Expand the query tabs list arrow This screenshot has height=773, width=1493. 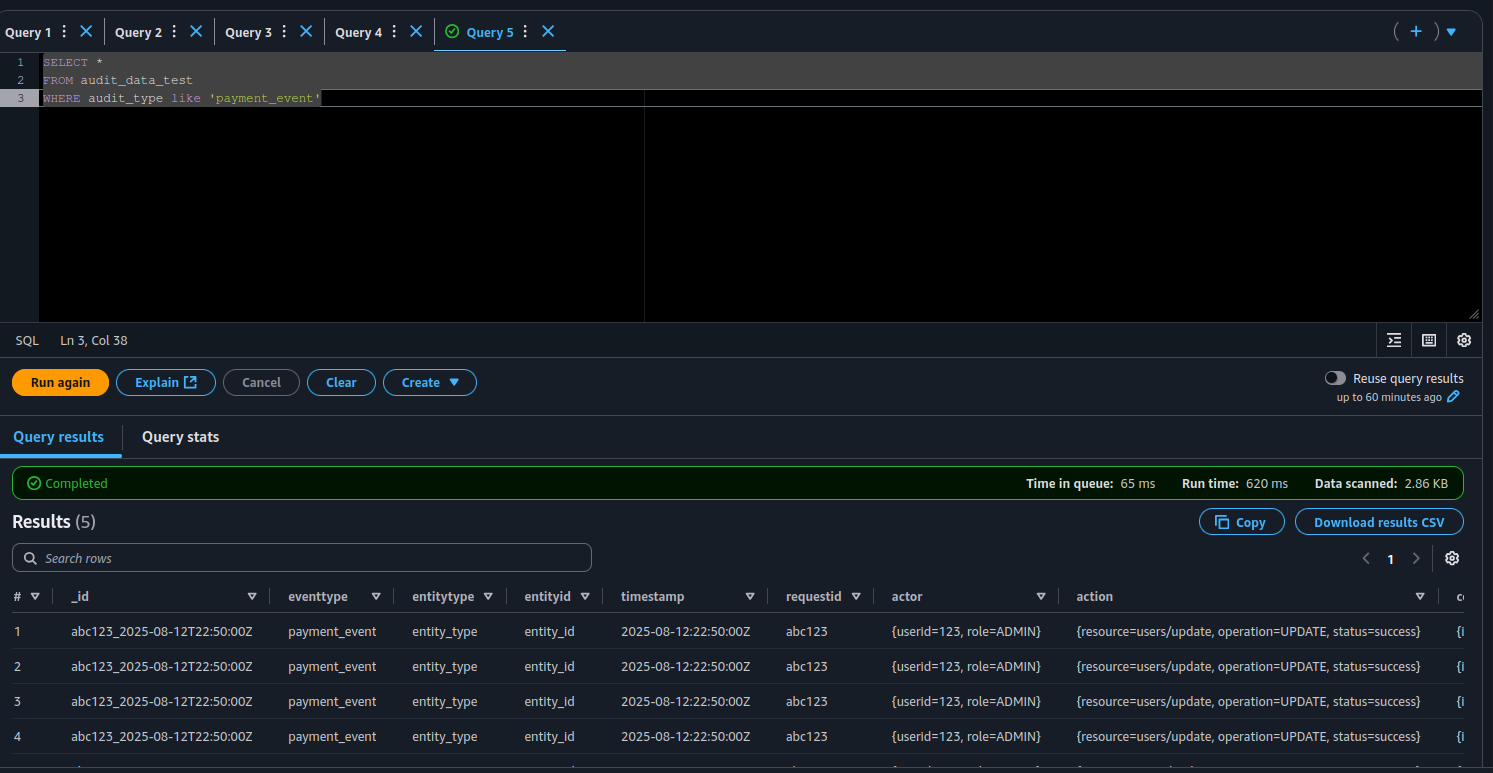pos(1451,32)
